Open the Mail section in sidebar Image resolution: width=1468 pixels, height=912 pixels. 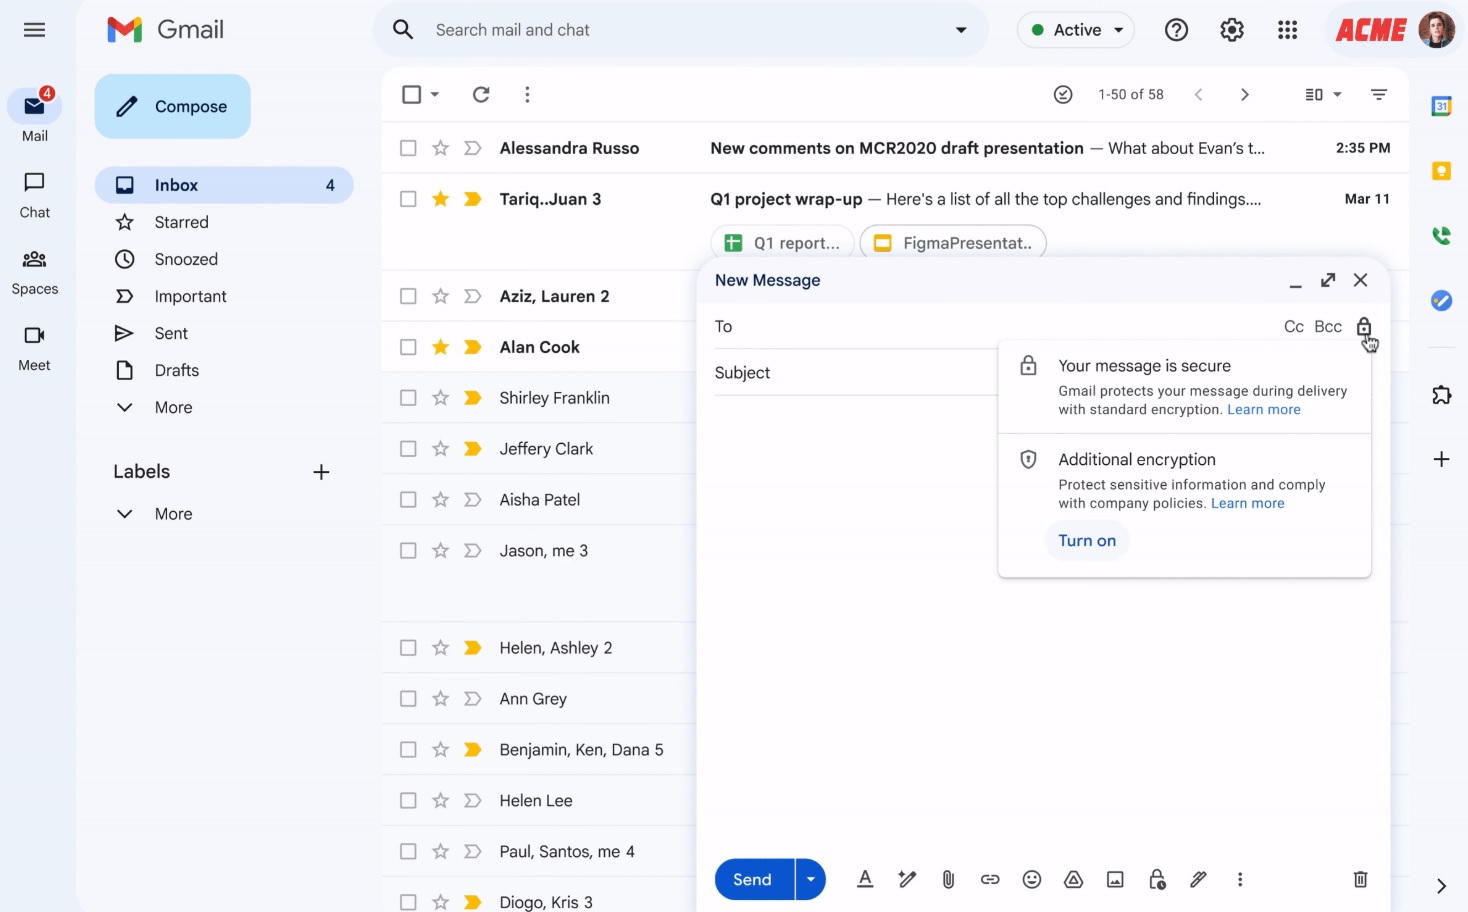tap(35, 116)
